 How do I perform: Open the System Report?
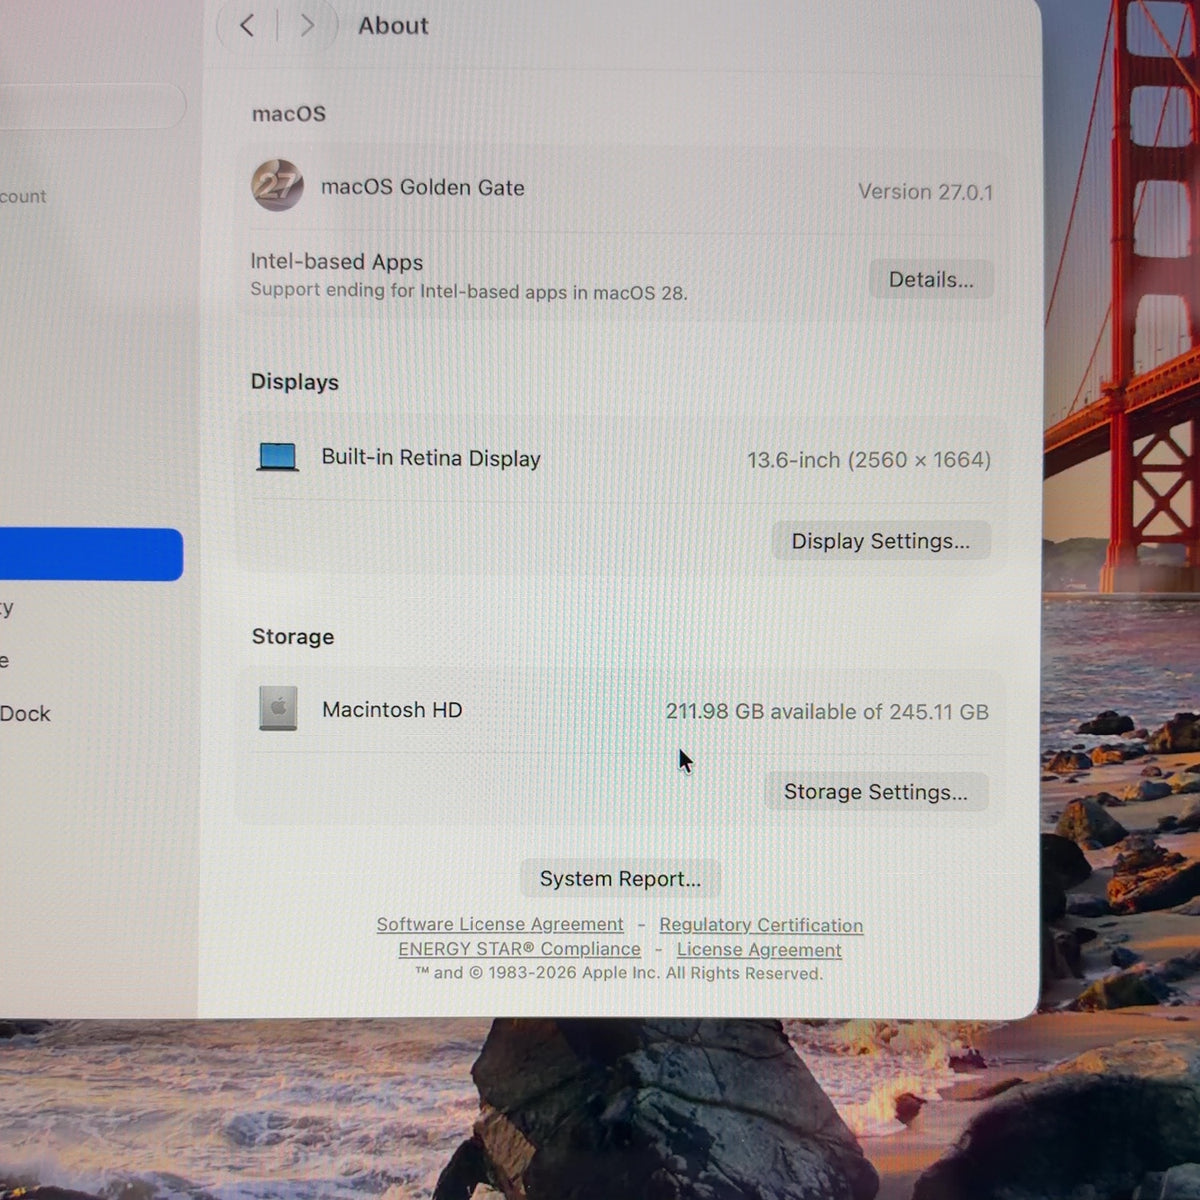620,878
